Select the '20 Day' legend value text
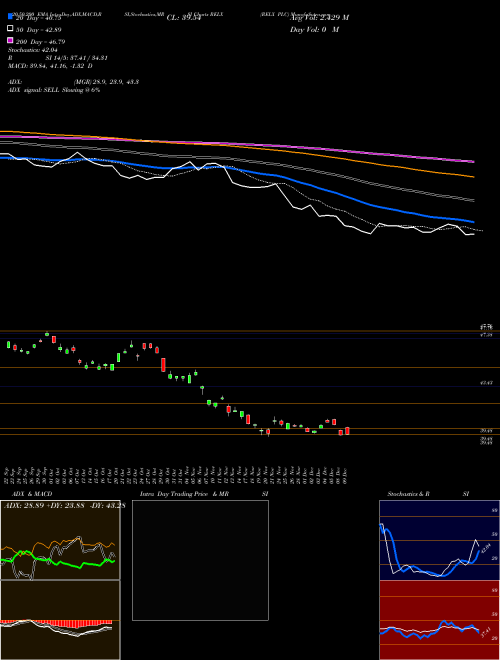The width and height of the screenshot is (500, 660). (39, 18)
